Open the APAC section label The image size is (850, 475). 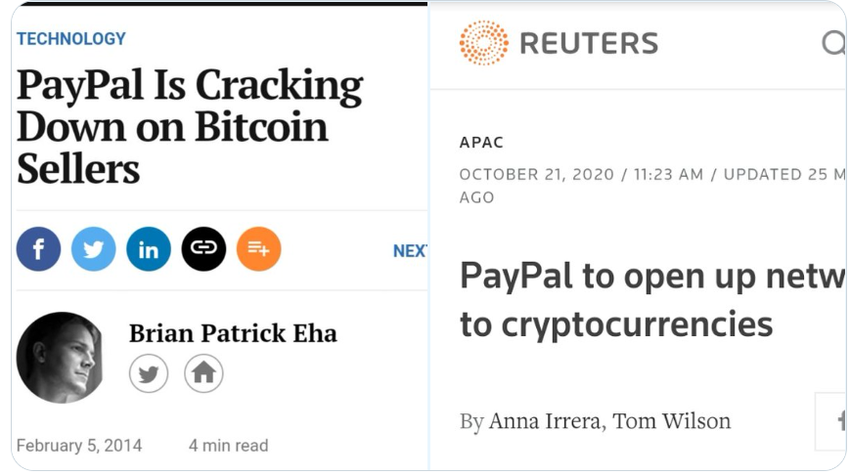point(481,143)
